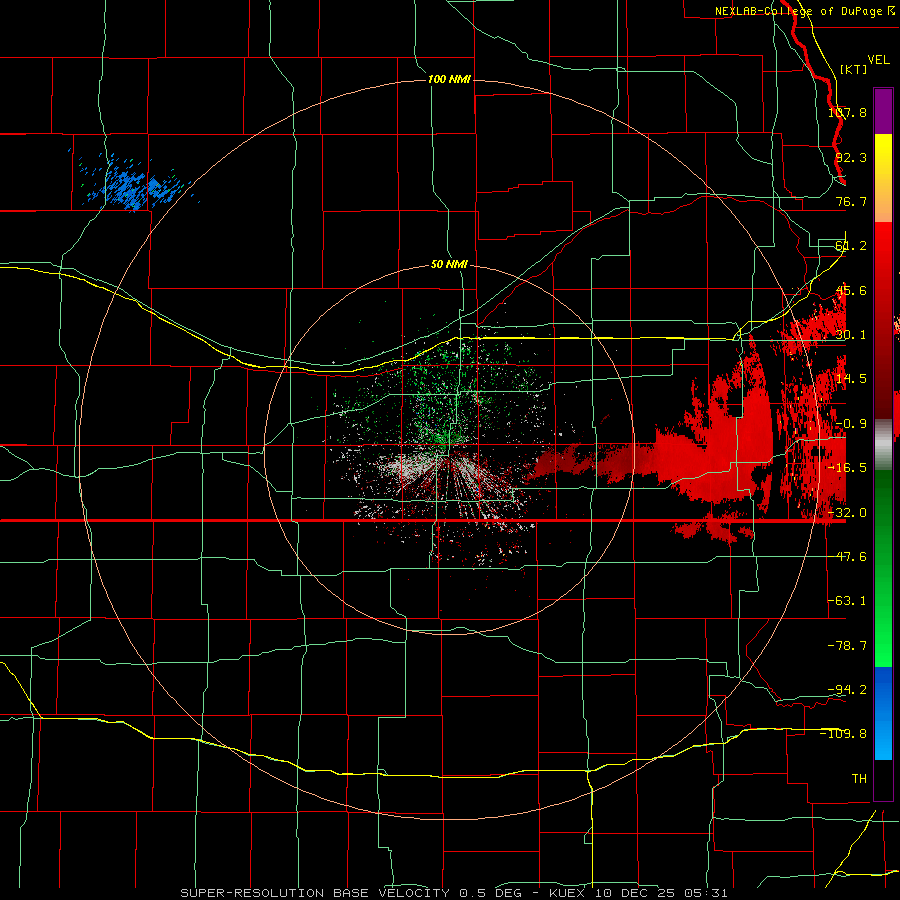Click the -63.1 velocity scale value
The image size is (900, 900).
(x=847, y=600)
